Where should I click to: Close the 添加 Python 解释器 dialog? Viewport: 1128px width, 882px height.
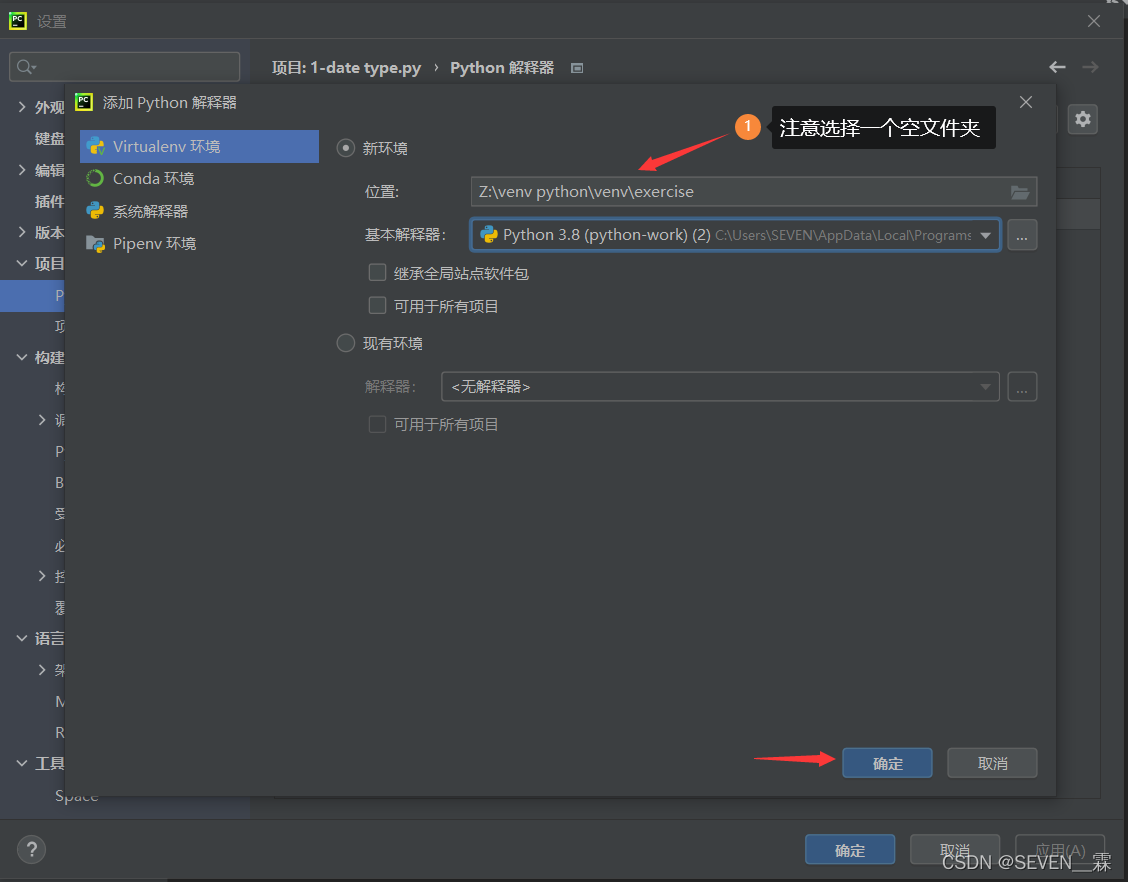coord(1026,102)
